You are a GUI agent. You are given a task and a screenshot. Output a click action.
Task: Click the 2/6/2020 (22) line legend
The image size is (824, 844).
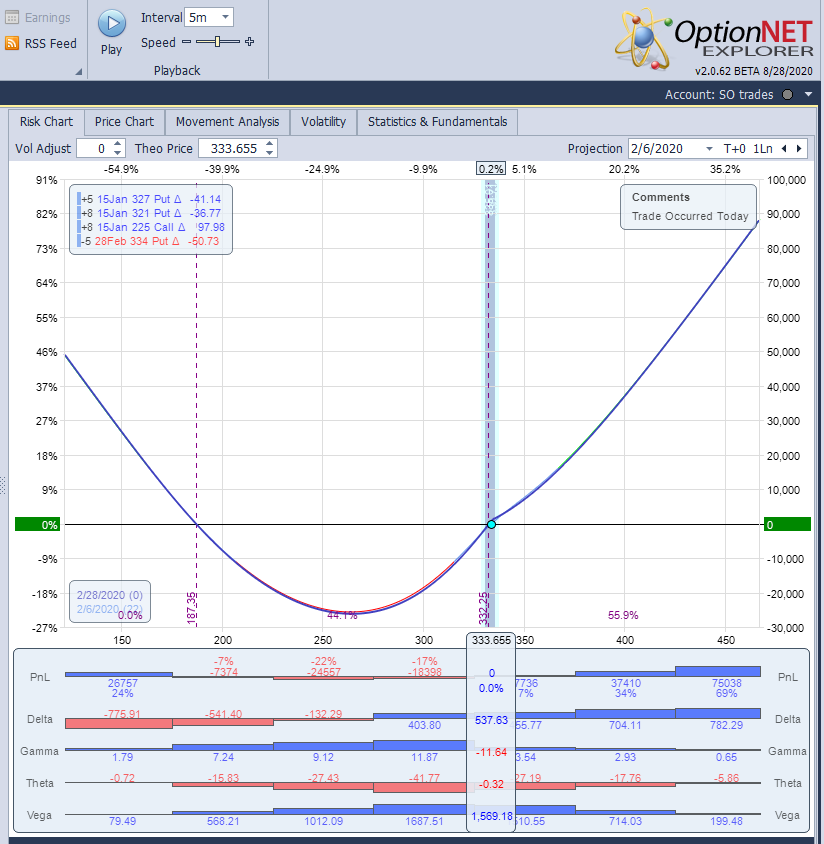(109, 609)
